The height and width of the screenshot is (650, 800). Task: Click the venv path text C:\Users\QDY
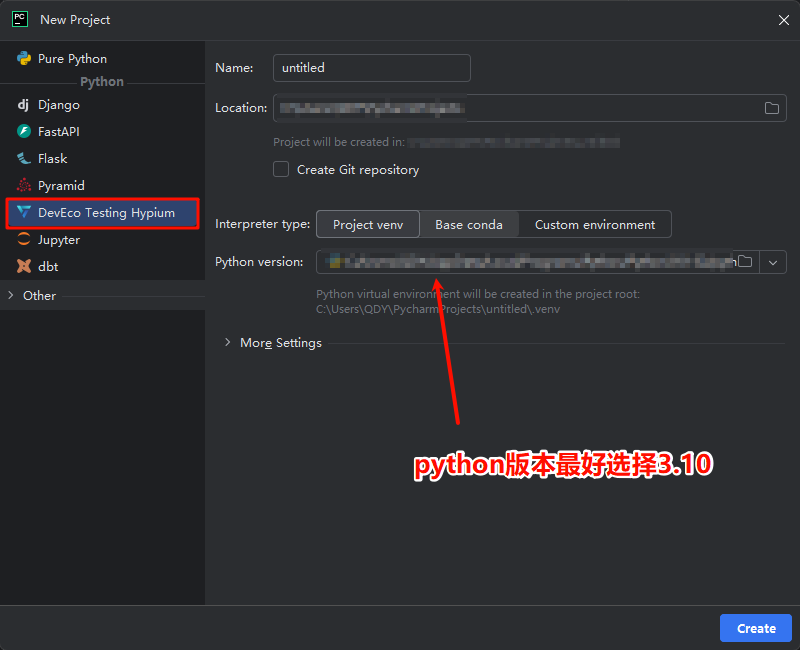(x=438, y=309)
